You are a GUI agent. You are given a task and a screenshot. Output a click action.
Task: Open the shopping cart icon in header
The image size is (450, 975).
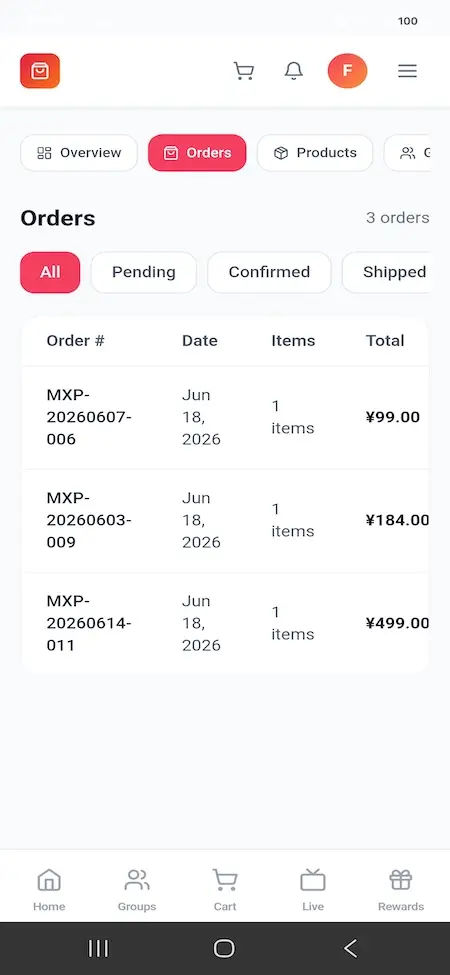(244, 71)
